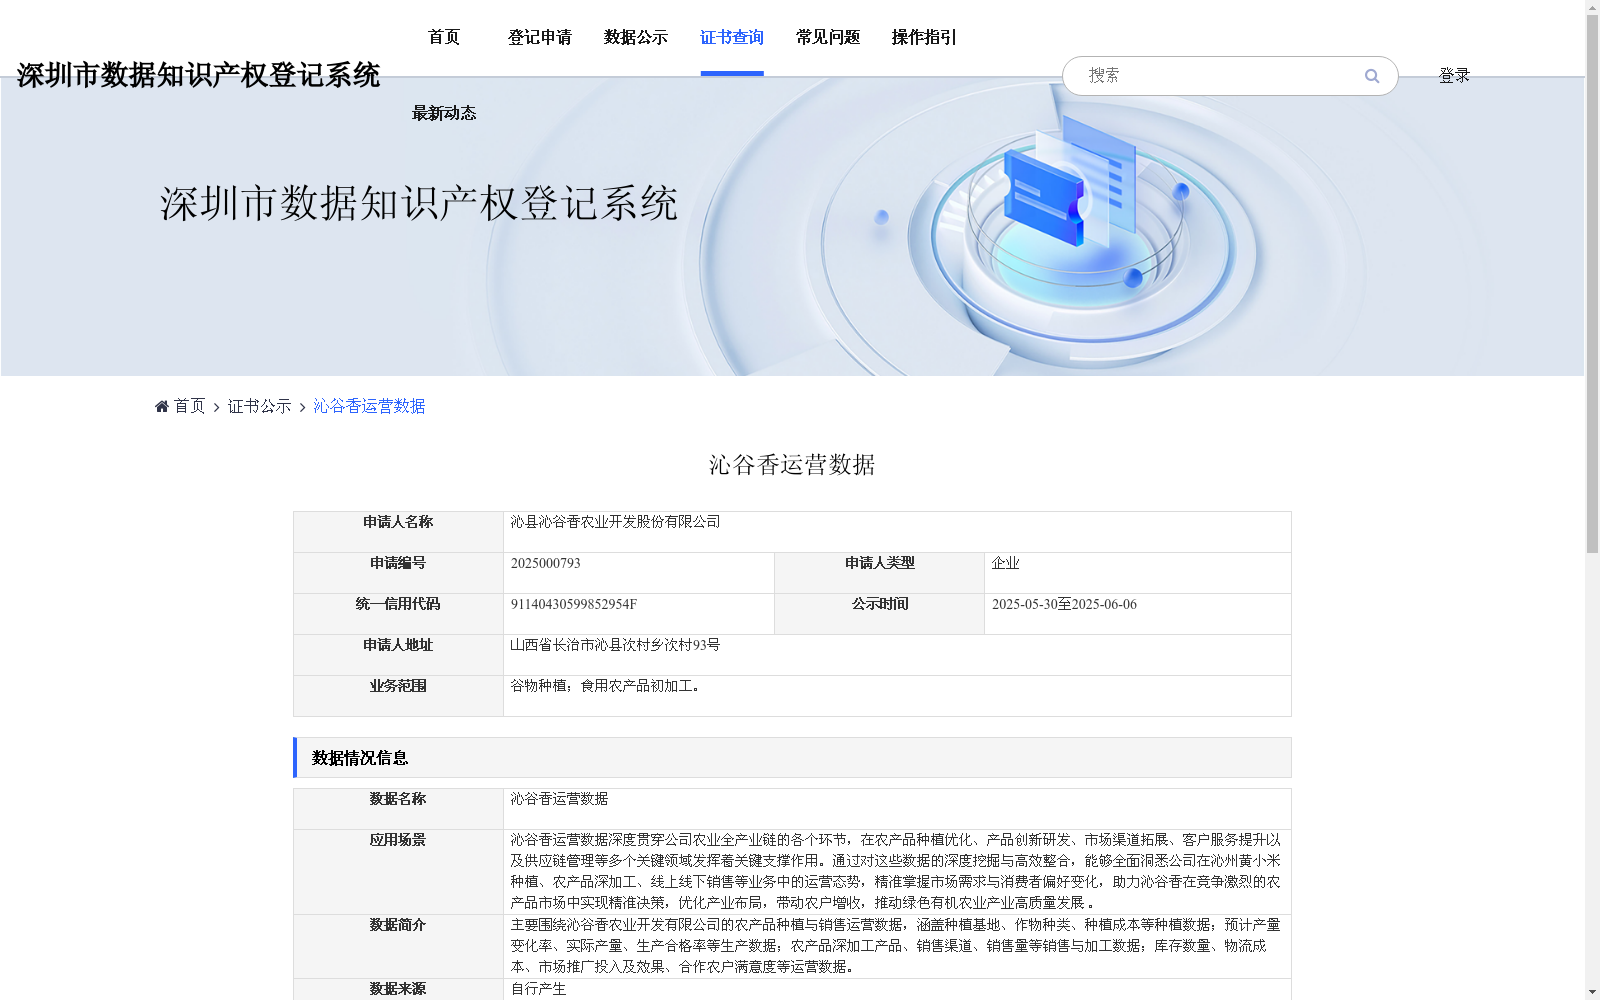The image size is (1600, 1000).
Task: Open the 最新动态 menu item
Action: (x=444, y=113)
